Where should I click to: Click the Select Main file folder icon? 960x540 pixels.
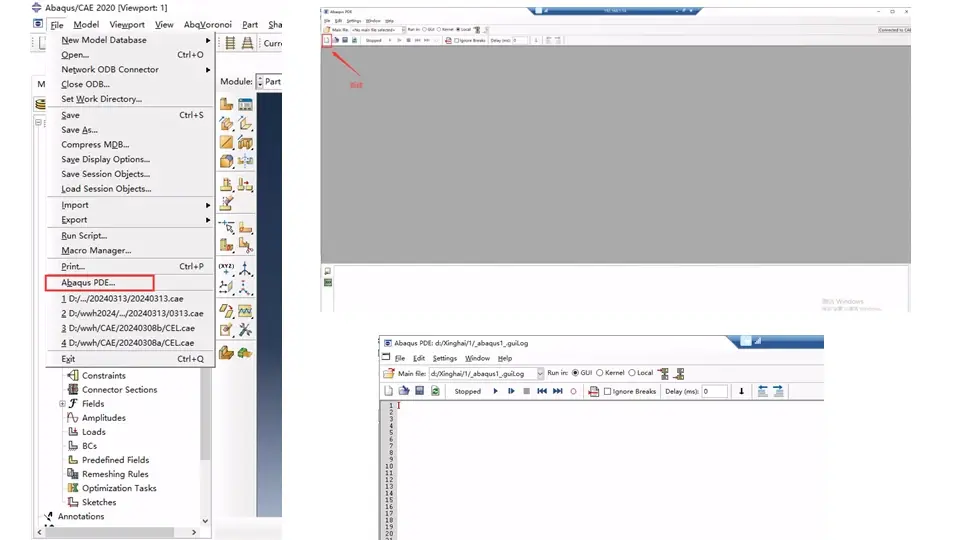tap(388, 373)
